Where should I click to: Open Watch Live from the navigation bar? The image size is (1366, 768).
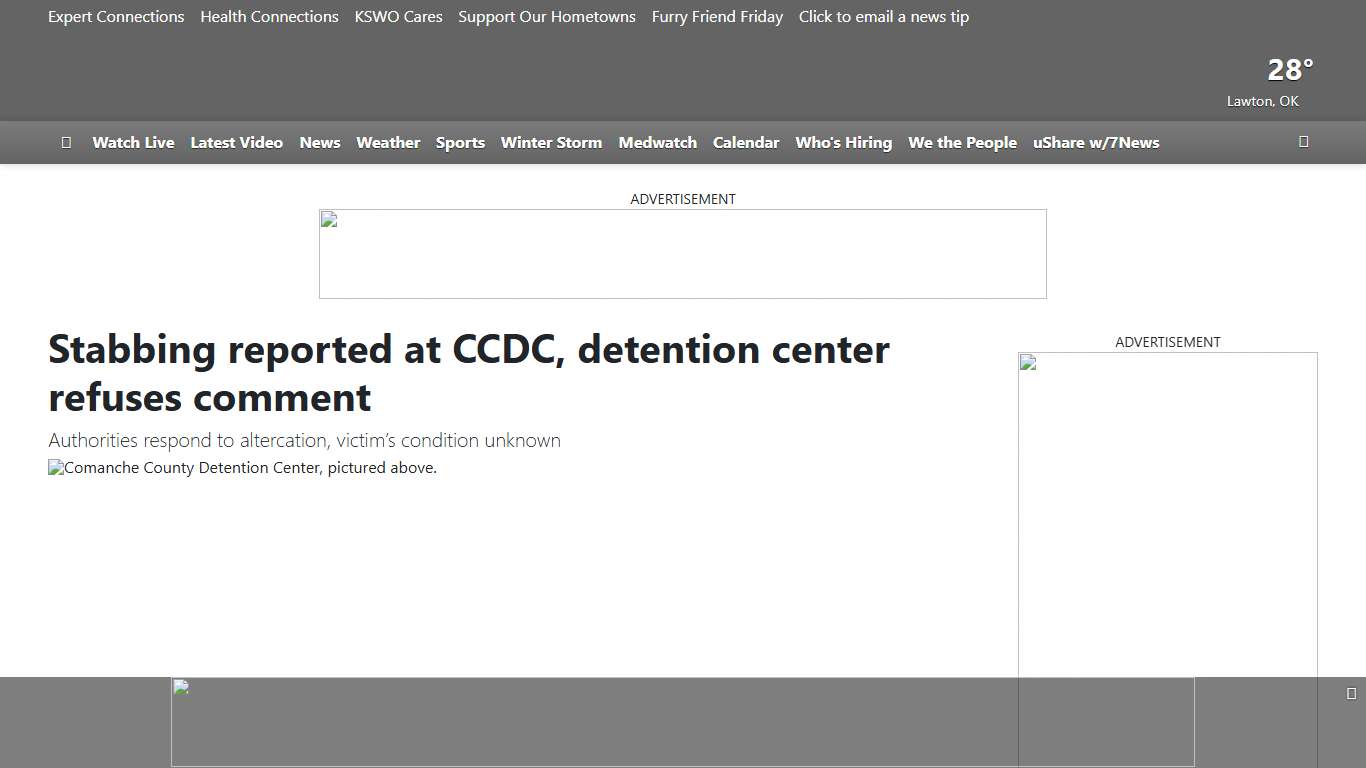[133, 142]
